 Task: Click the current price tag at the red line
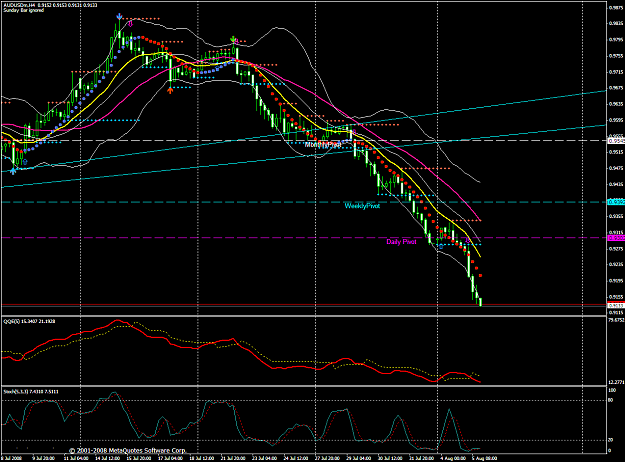pos(616,305)
